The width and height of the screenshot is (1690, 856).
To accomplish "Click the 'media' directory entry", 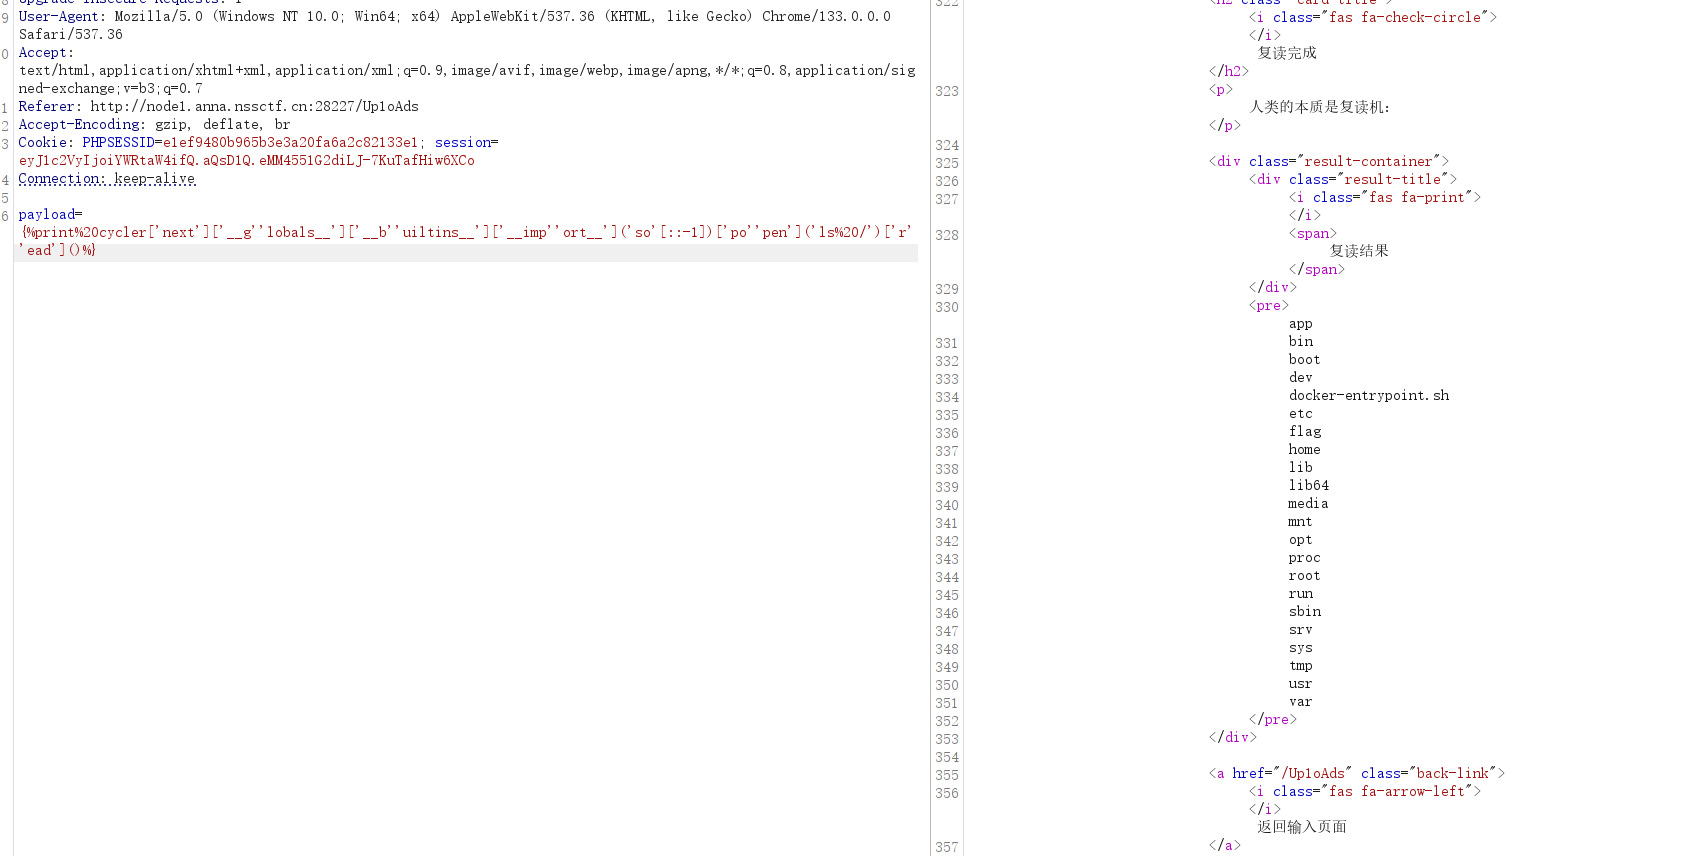I will click(x=1308, y=503).
